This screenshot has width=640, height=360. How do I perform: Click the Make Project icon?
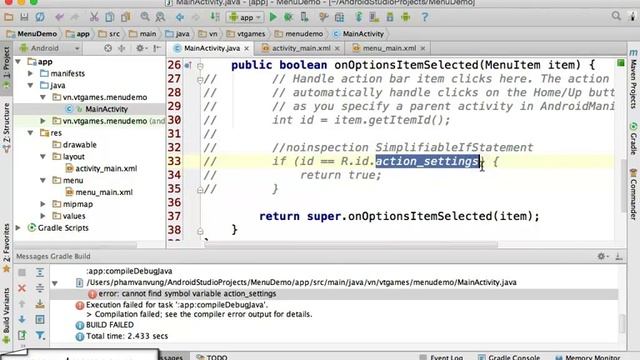[215, 17]
